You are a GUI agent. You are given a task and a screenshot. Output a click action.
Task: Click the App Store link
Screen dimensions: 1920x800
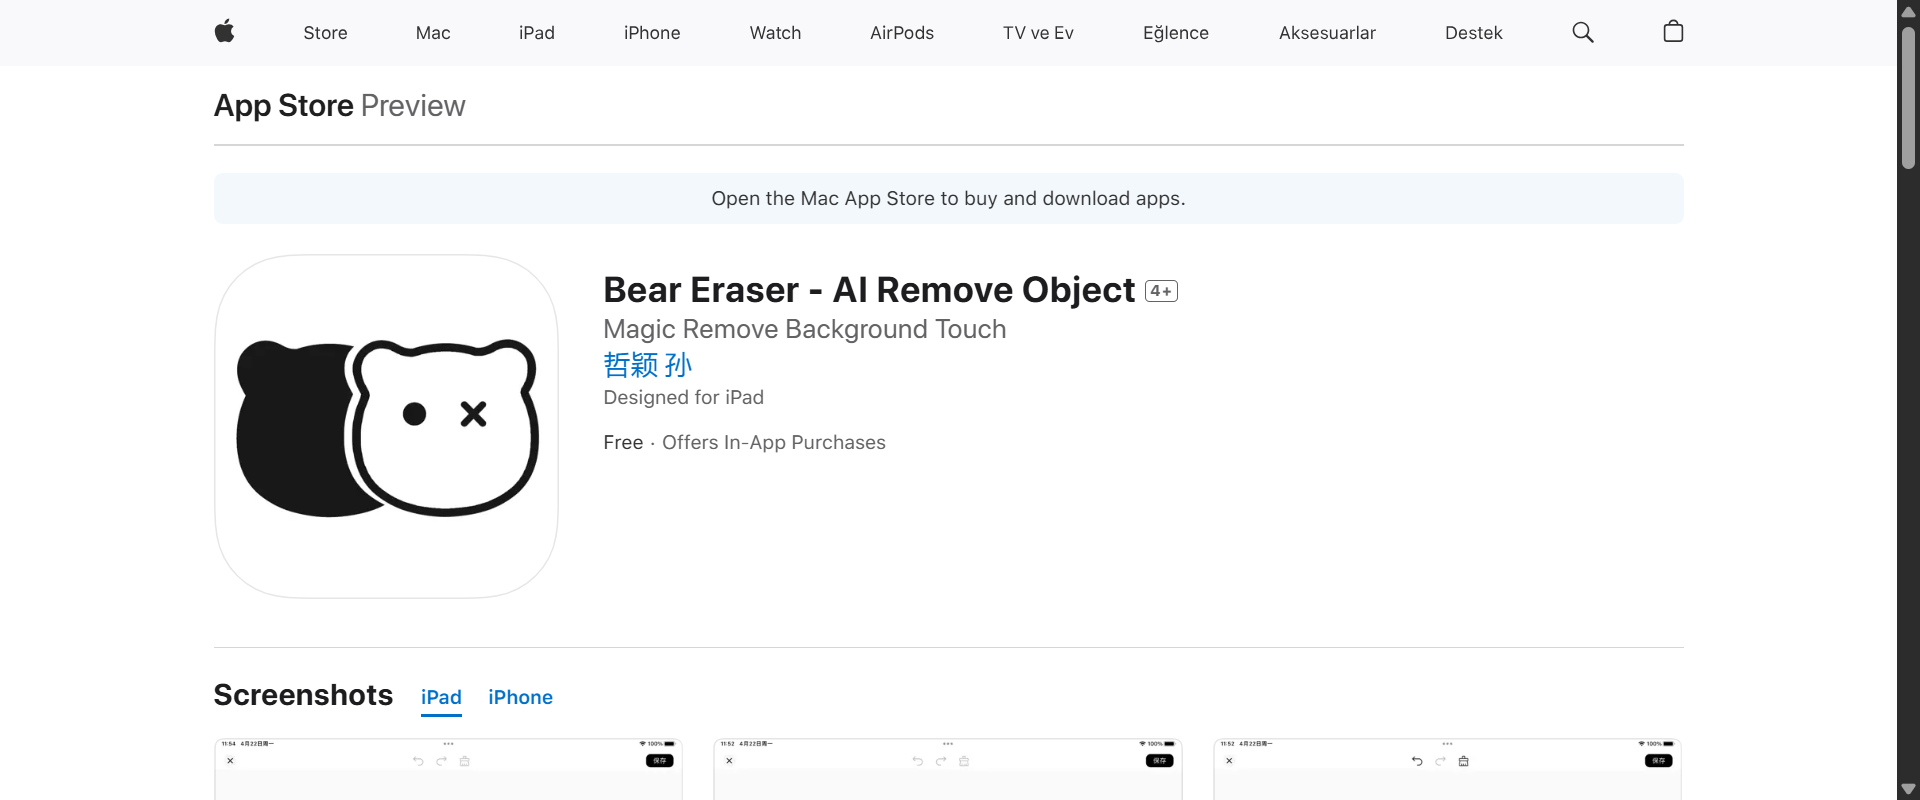tap(282, 105)
